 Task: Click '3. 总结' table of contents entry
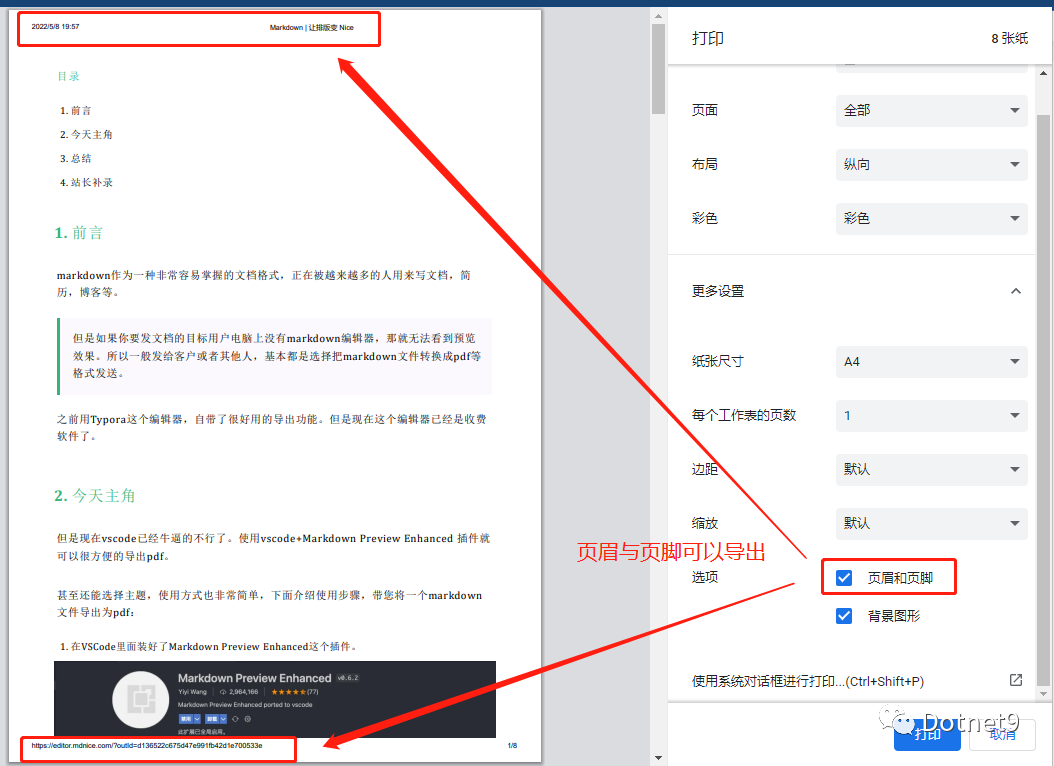(x=75, y=159)
